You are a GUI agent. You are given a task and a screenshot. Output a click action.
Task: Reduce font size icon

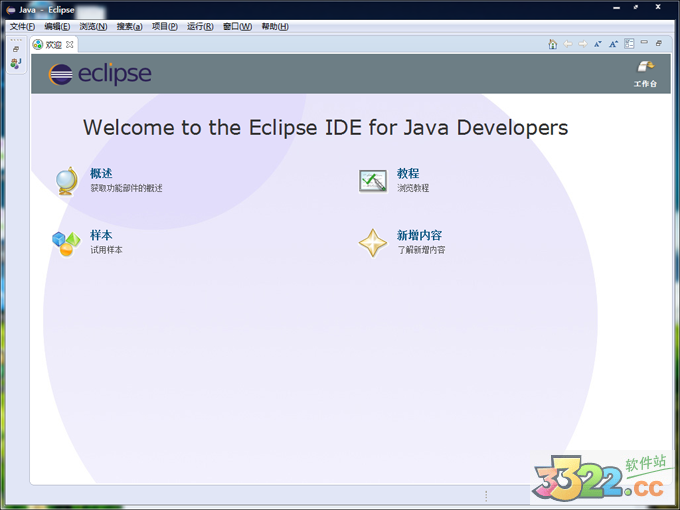(x=598, y=44)
